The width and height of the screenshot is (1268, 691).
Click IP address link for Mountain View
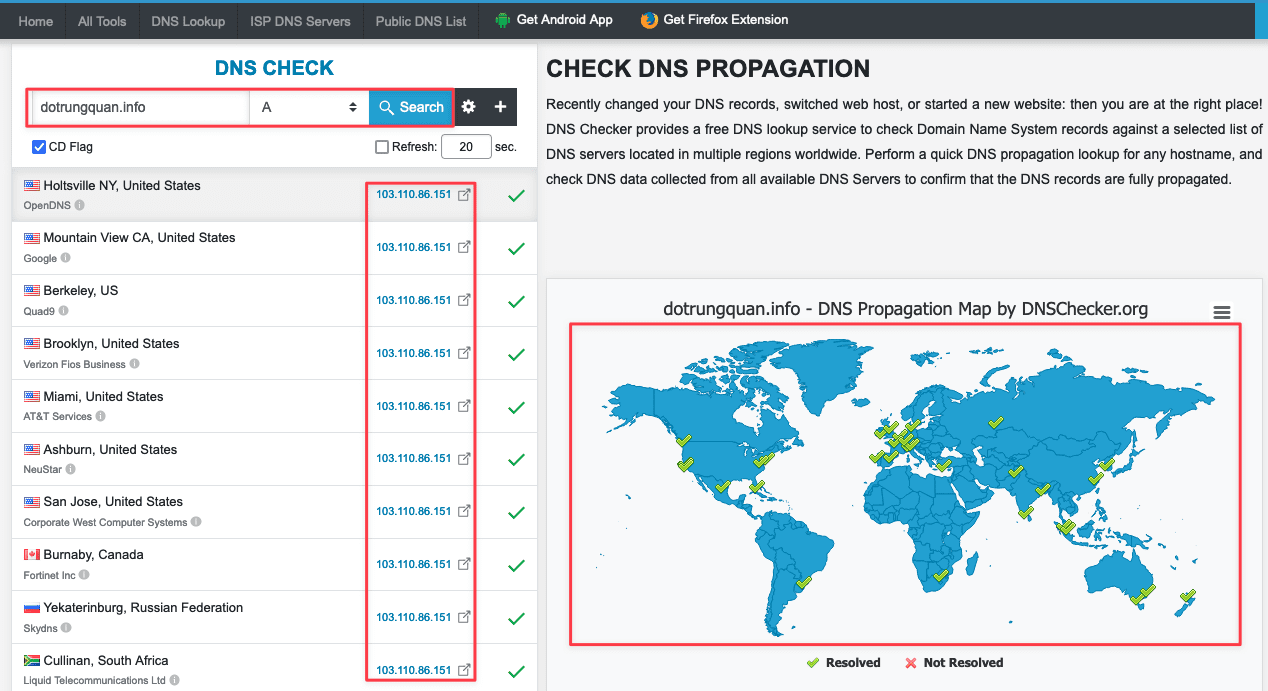(413, 247)
